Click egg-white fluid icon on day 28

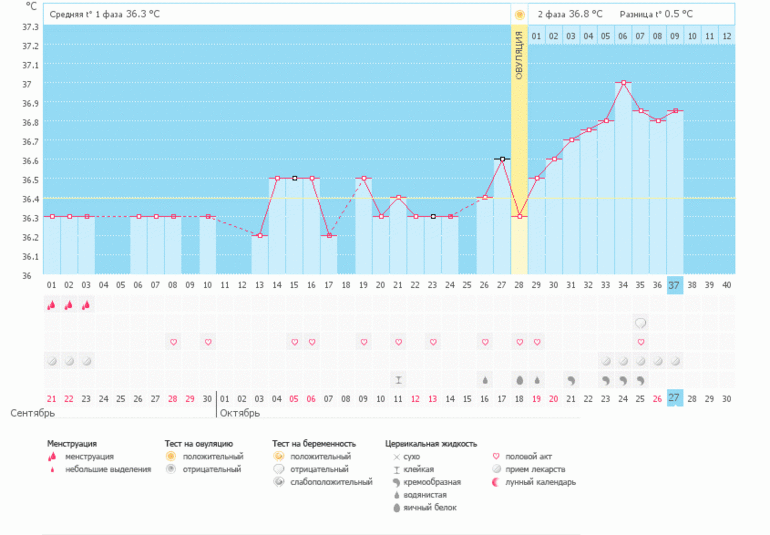tap(519, 380)
